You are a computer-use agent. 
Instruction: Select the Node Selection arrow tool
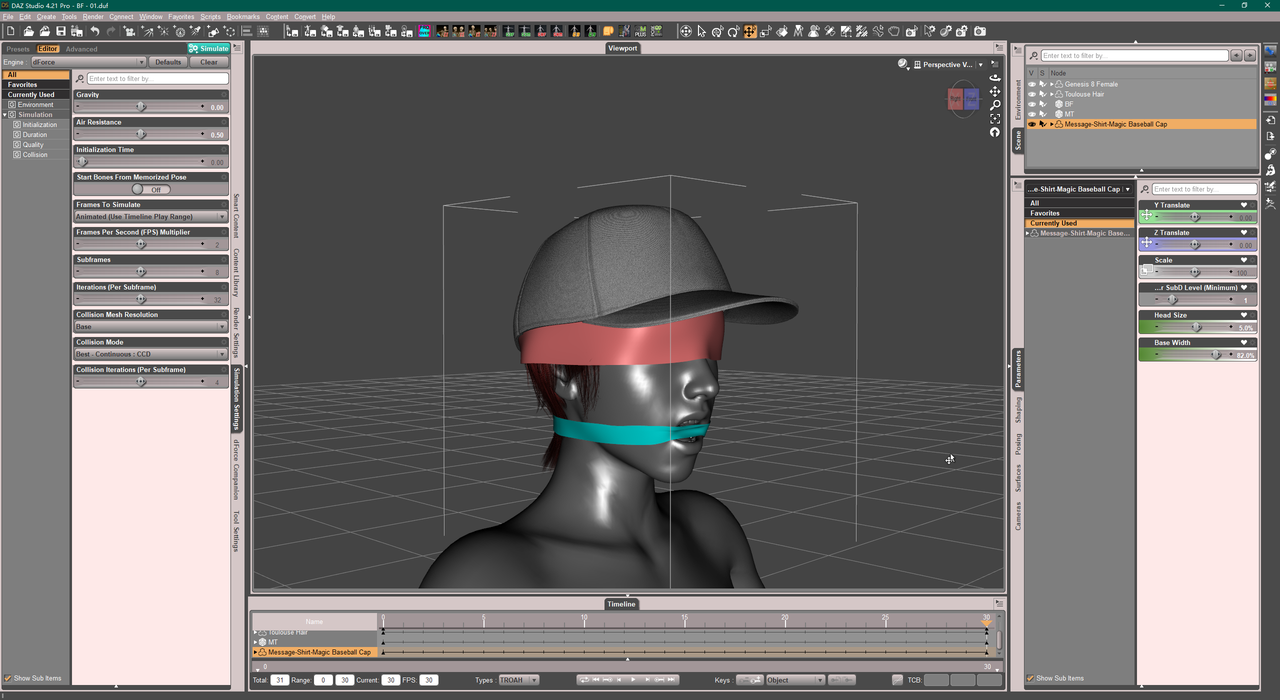pyautogui.click(x=701, y=32)
